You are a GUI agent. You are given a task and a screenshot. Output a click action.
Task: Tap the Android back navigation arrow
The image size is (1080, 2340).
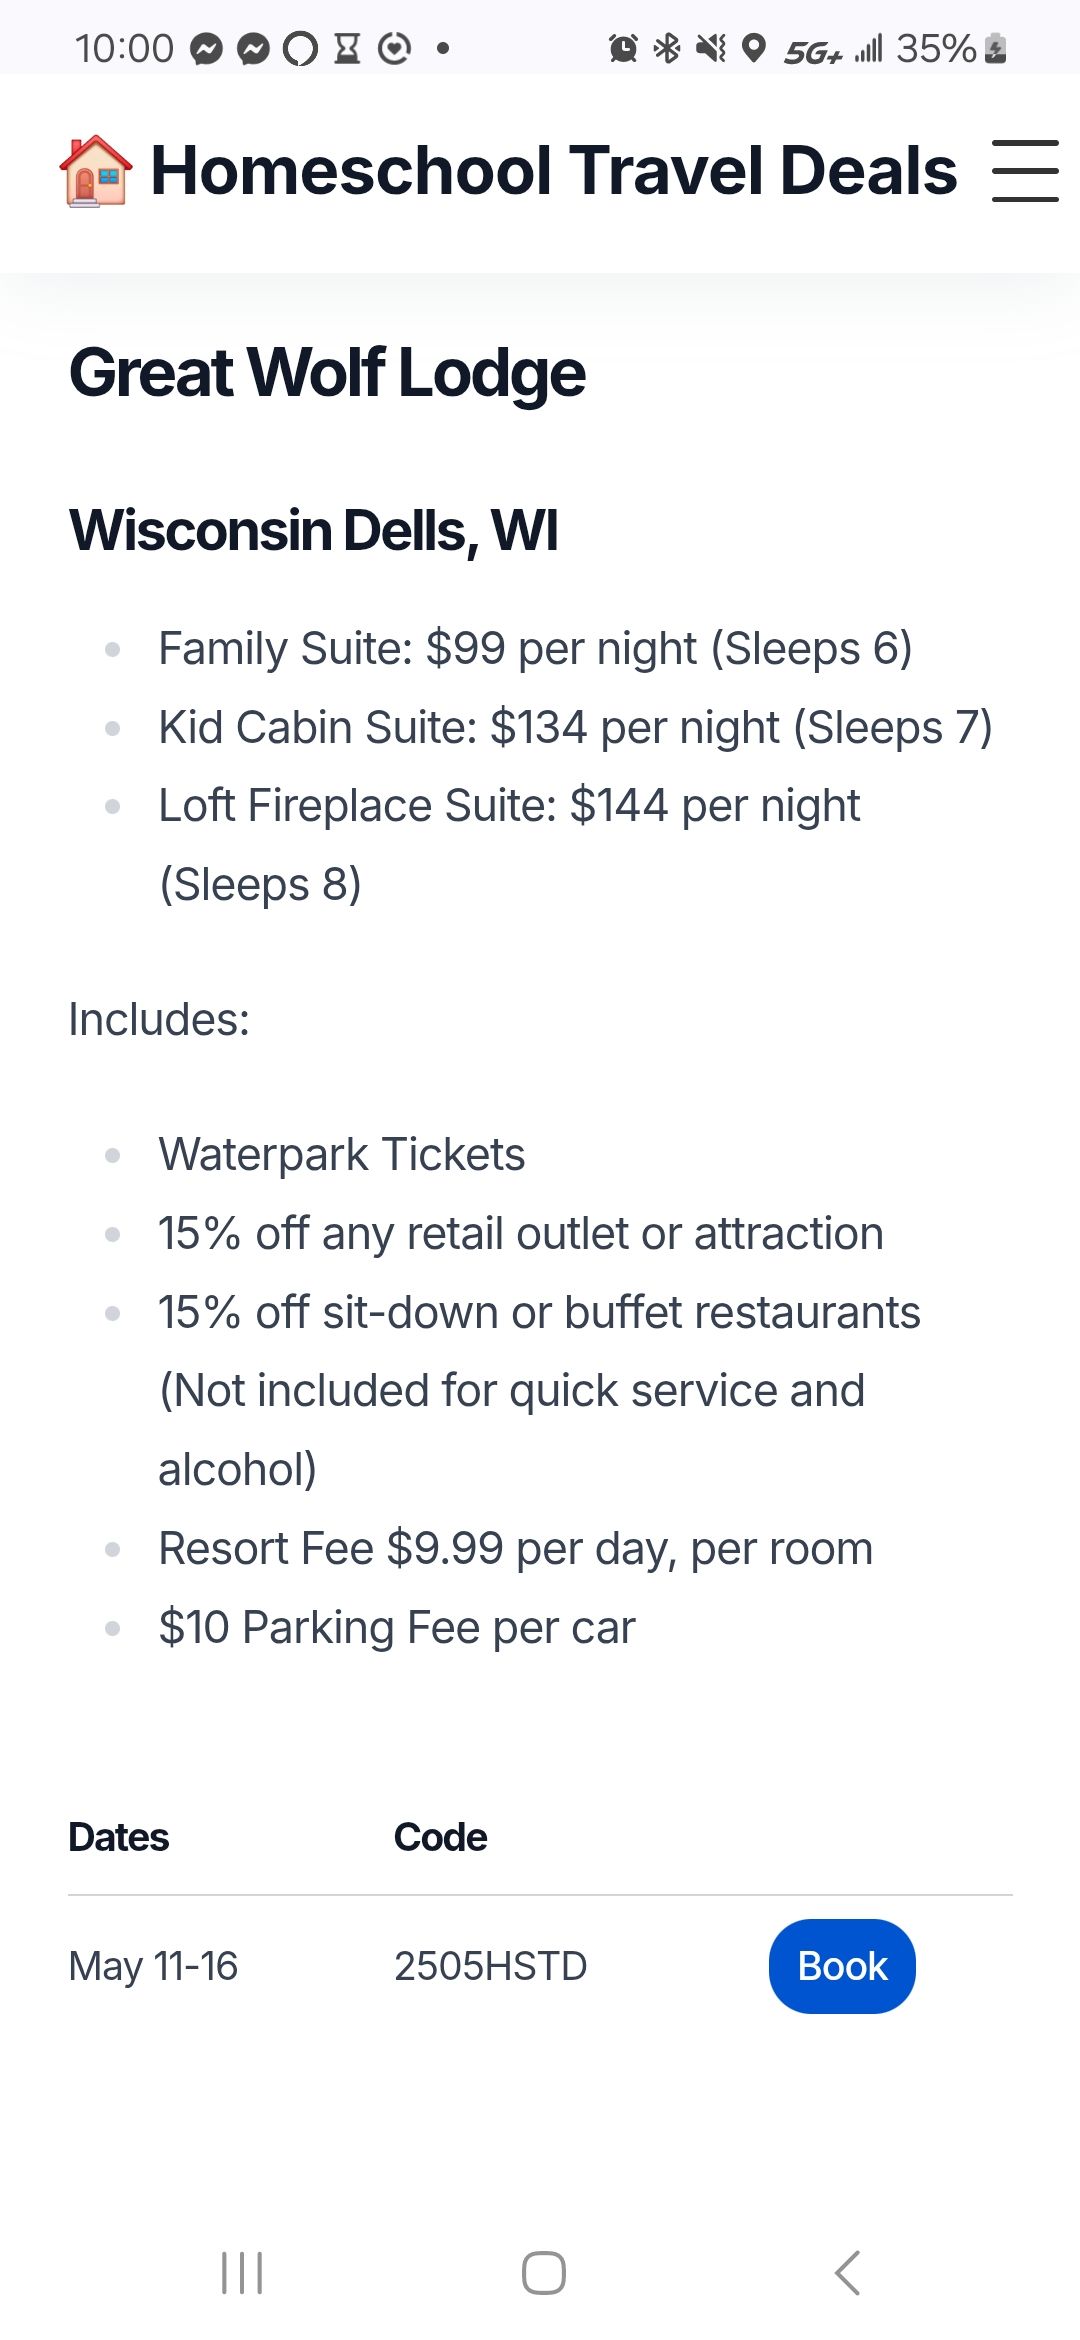[847, 2273]
